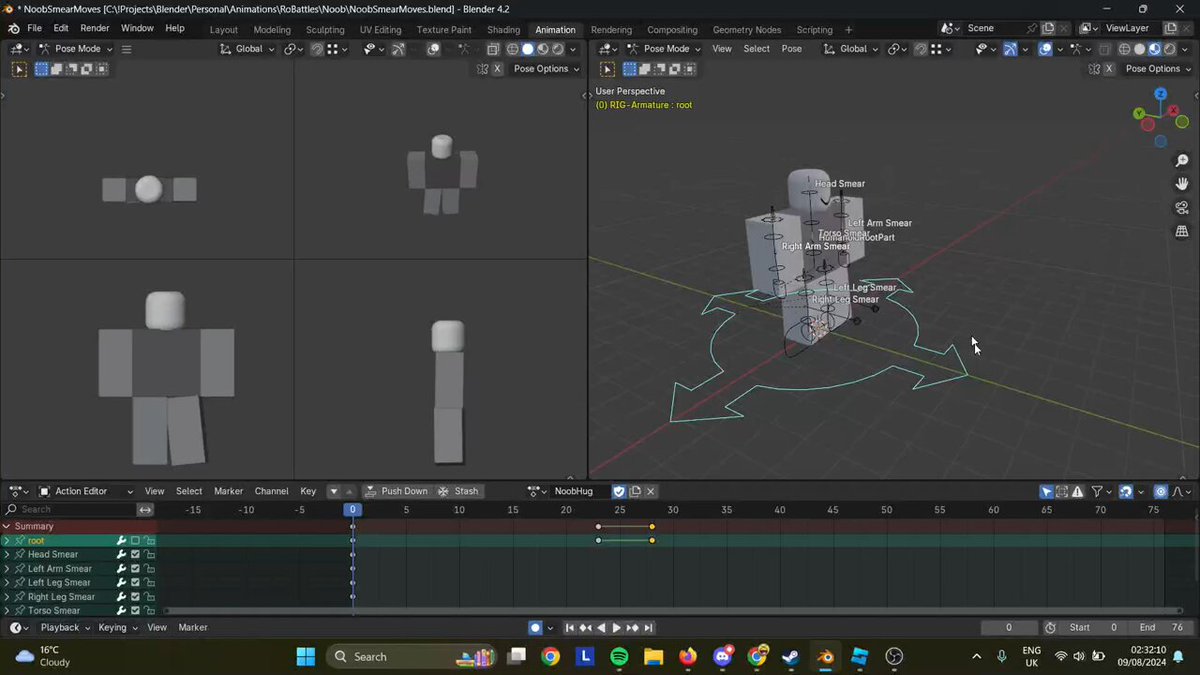Viewport: 1200px width, 675px height.
Task: Click the play reversed button
Action: tap(601, 628)
